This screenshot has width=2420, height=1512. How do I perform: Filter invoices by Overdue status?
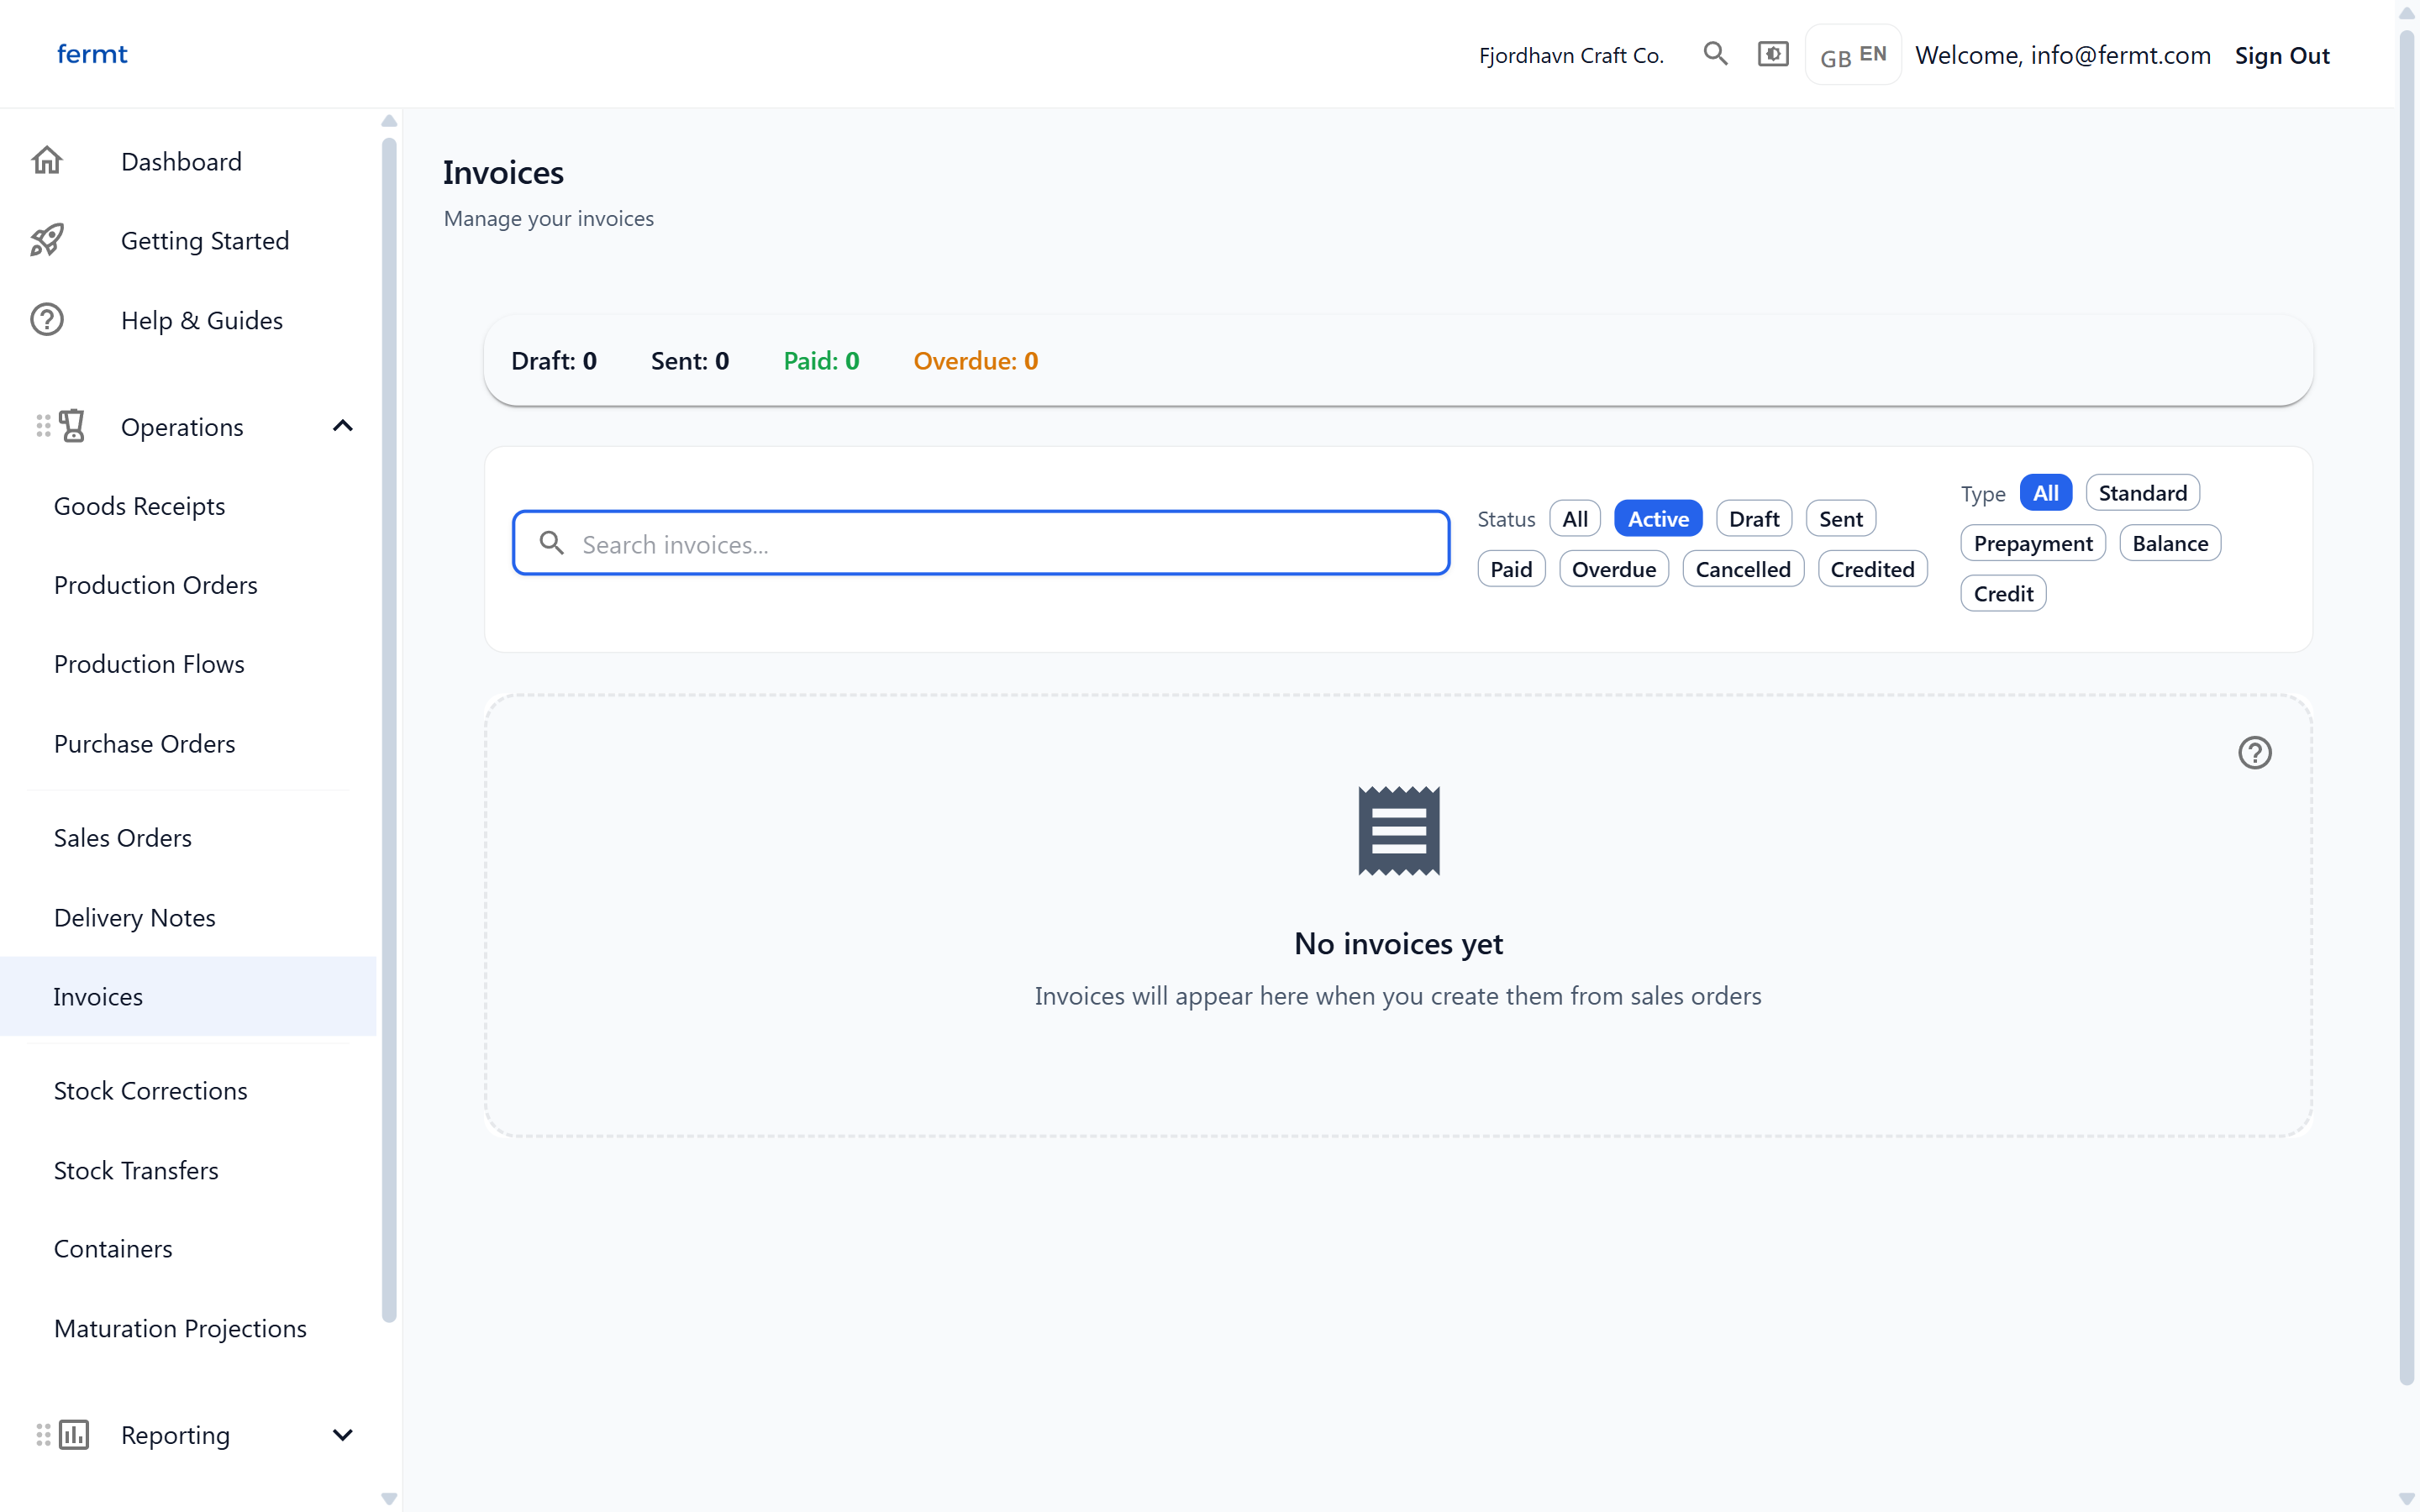pos(1614,569)
